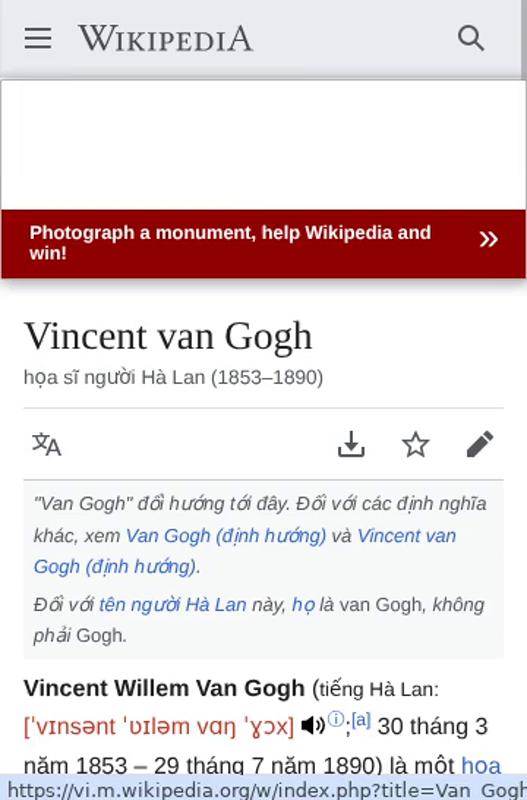Open 'Van Gogh (định hướng)' link
Screen dimensions: 527x800
pyautogui.click(x=226, y=536)
